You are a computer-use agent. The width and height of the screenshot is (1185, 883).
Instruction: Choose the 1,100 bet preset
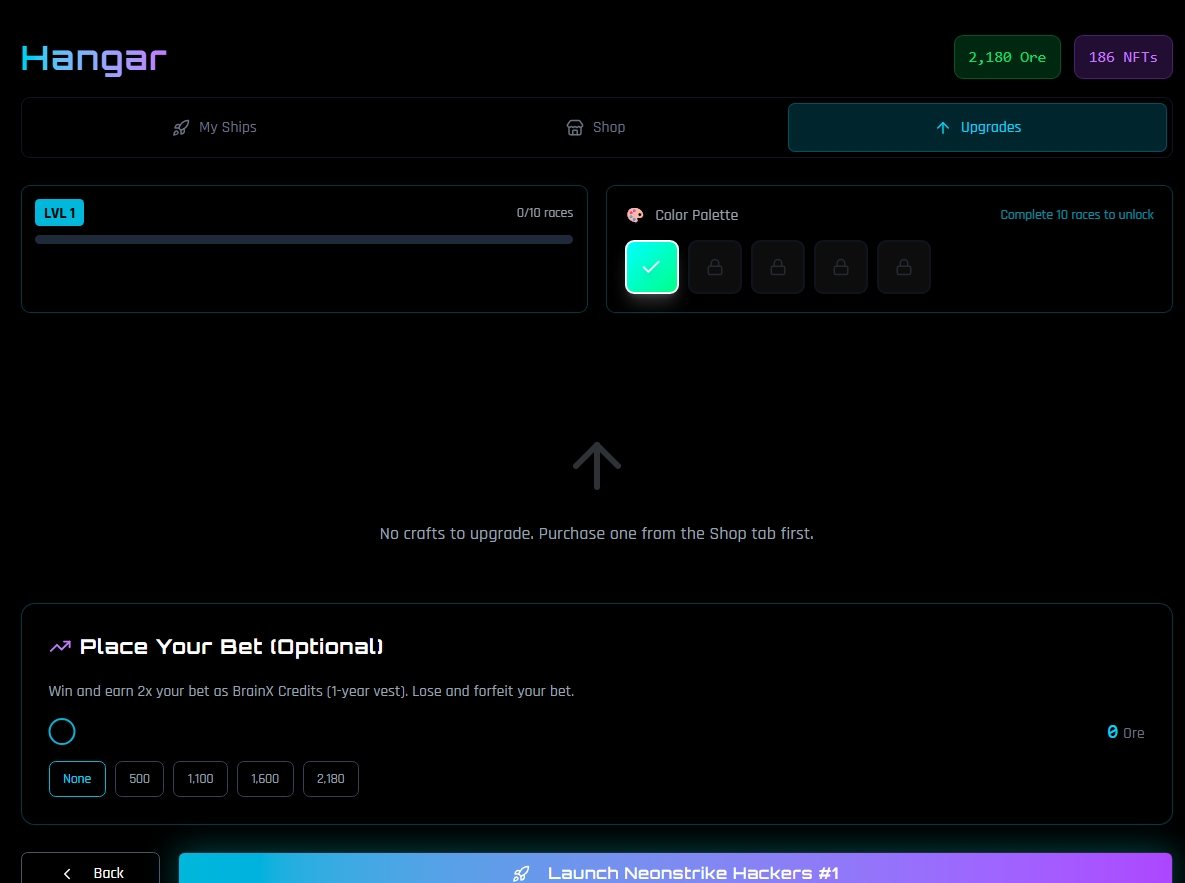[200, 779]
